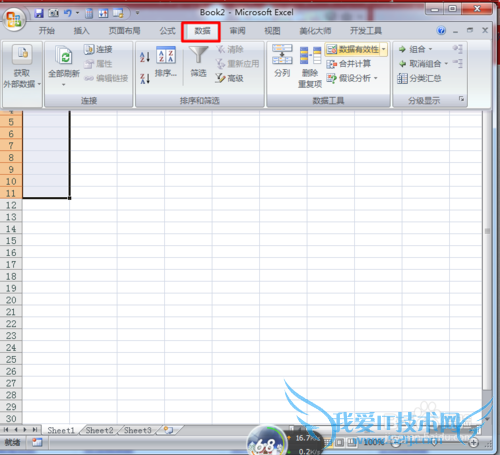500x455 pixels.
Task: Click the vertical scrollbar thumb
Action: point(487,250)
